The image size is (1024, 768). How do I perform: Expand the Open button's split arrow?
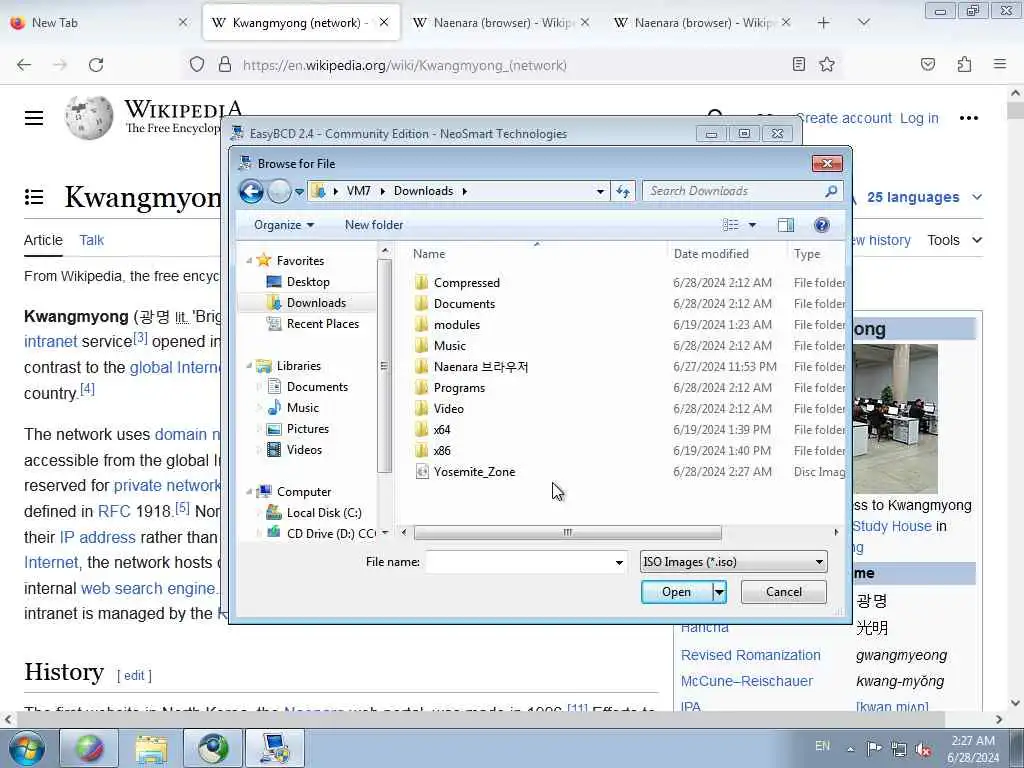[x=718, y=592]
